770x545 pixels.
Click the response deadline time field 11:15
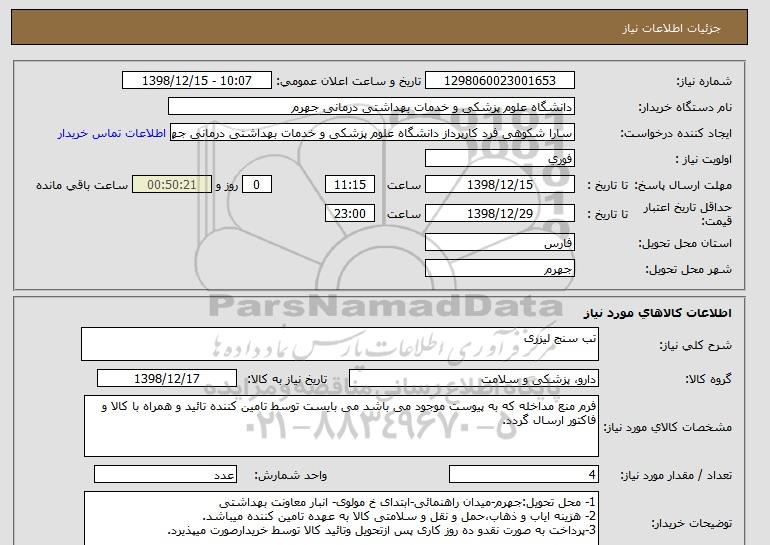coord(350,185)
